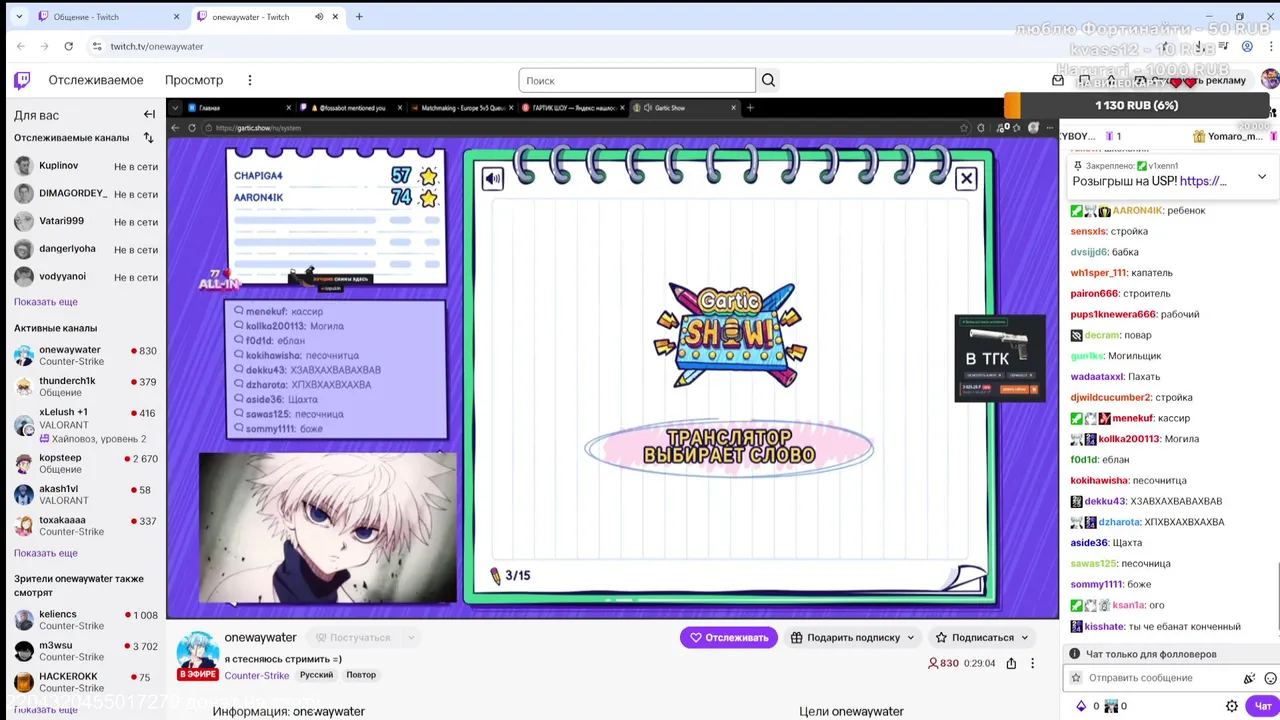Open stream options three-dot menu
Viewport: 1280px width, 720px height.
pos(1033,663)
